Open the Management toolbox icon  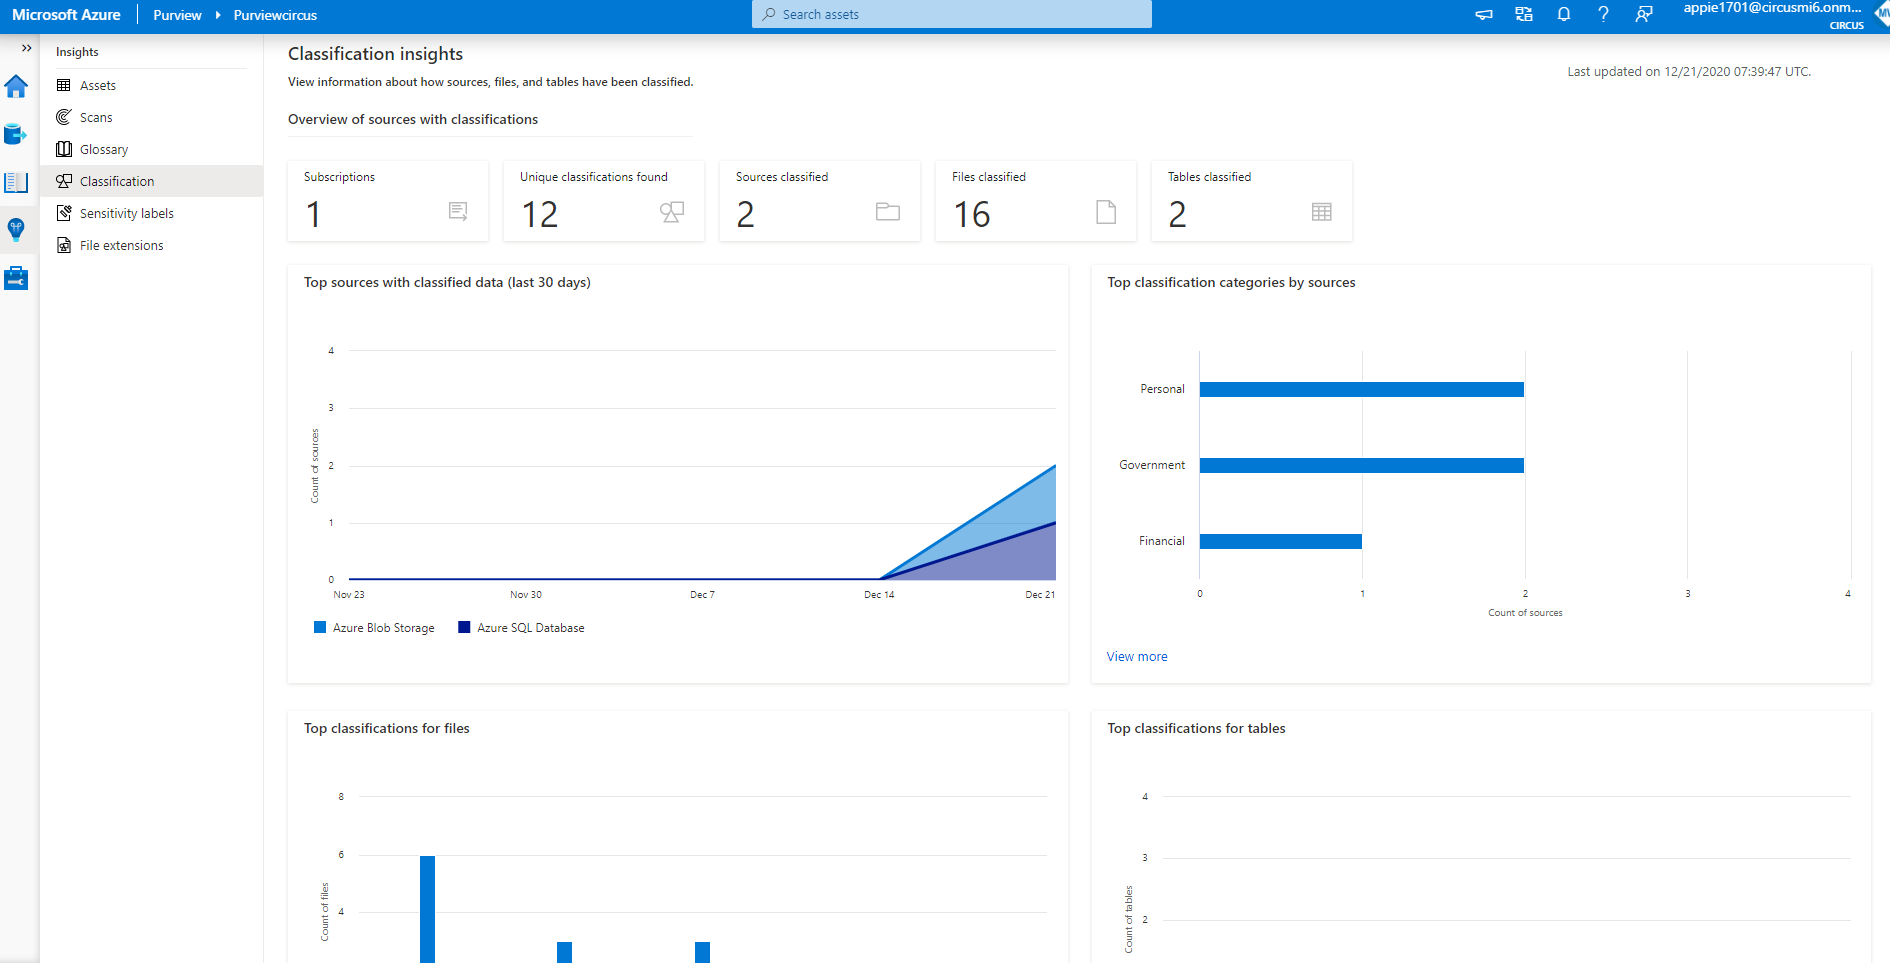(x=16, y=278)
